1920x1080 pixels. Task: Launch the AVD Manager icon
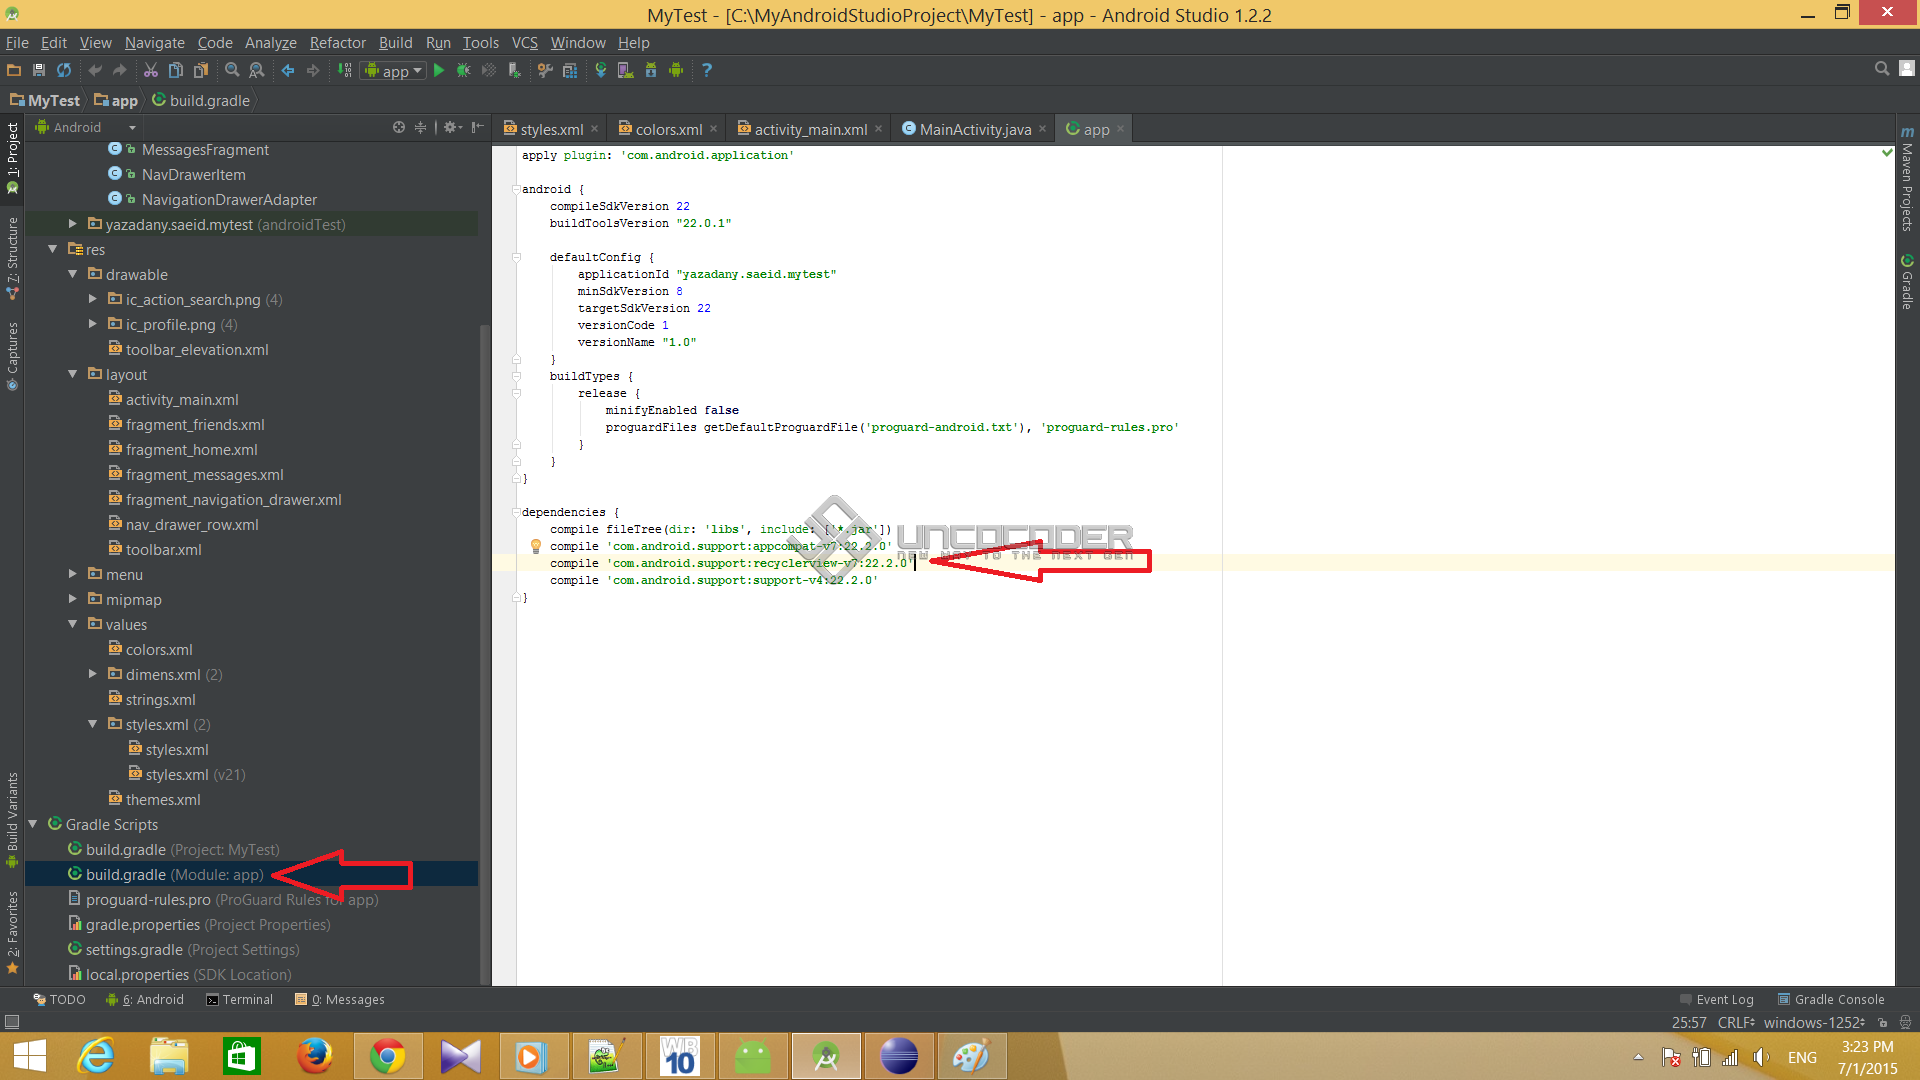click(x=626, y=70)
